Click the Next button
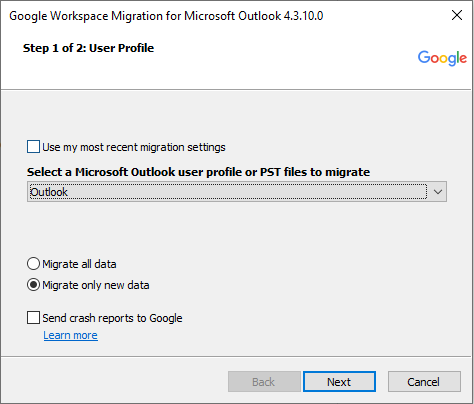 [339, 382]
